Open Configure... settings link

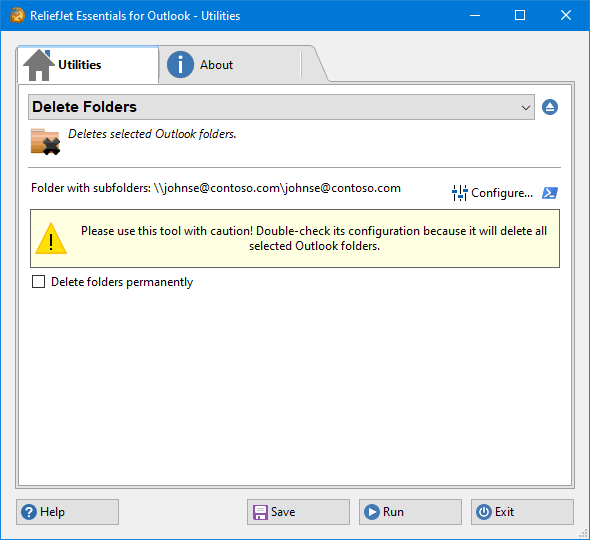click(502, 193)
